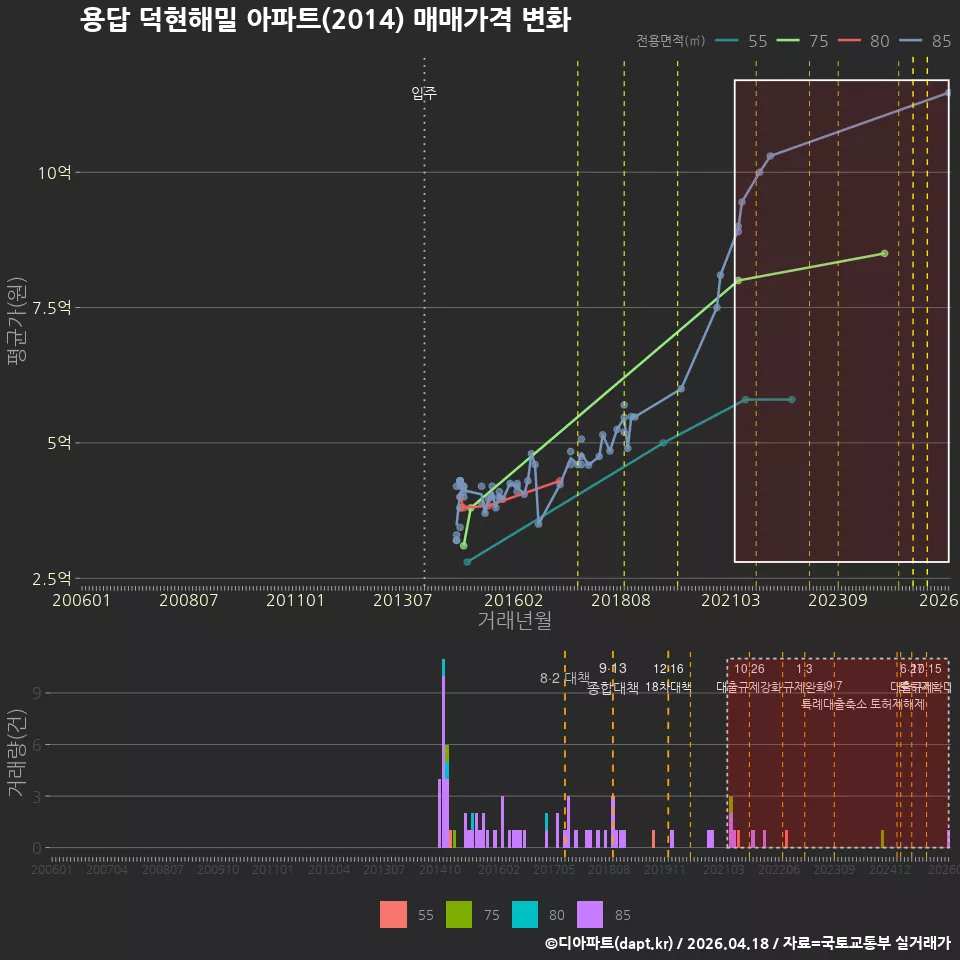Select the final green 75 data point

(884, 253)
